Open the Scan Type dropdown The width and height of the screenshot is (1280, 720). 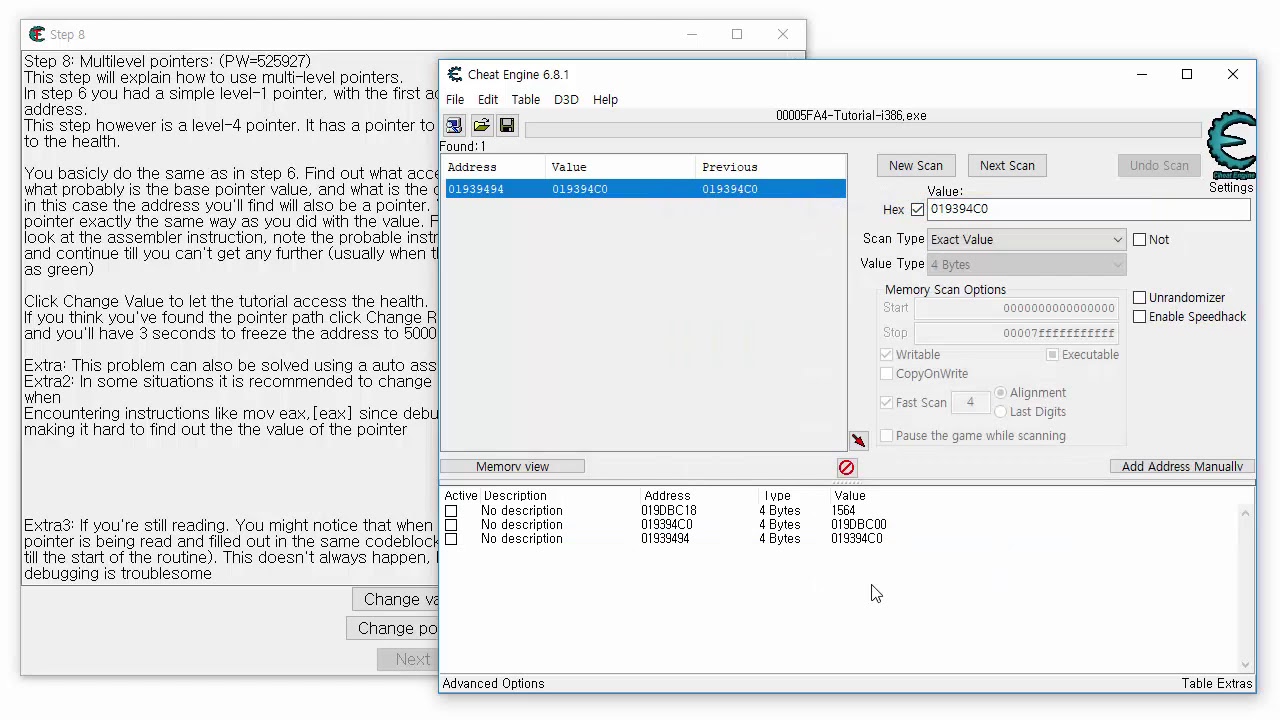coord(1026,239)
